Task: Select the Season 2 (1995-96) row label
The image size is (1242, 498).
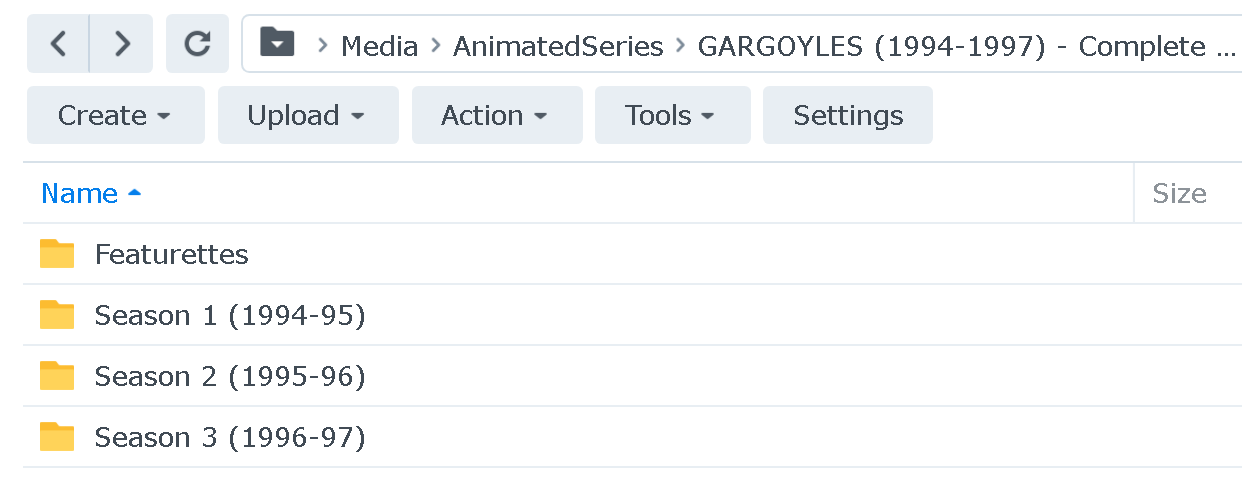Action: 230,376
